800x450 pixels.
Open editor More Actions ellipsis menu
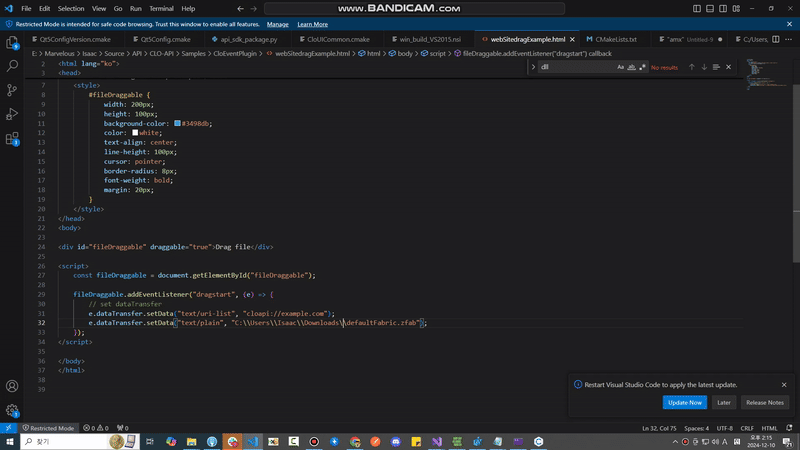coord(788,39)
